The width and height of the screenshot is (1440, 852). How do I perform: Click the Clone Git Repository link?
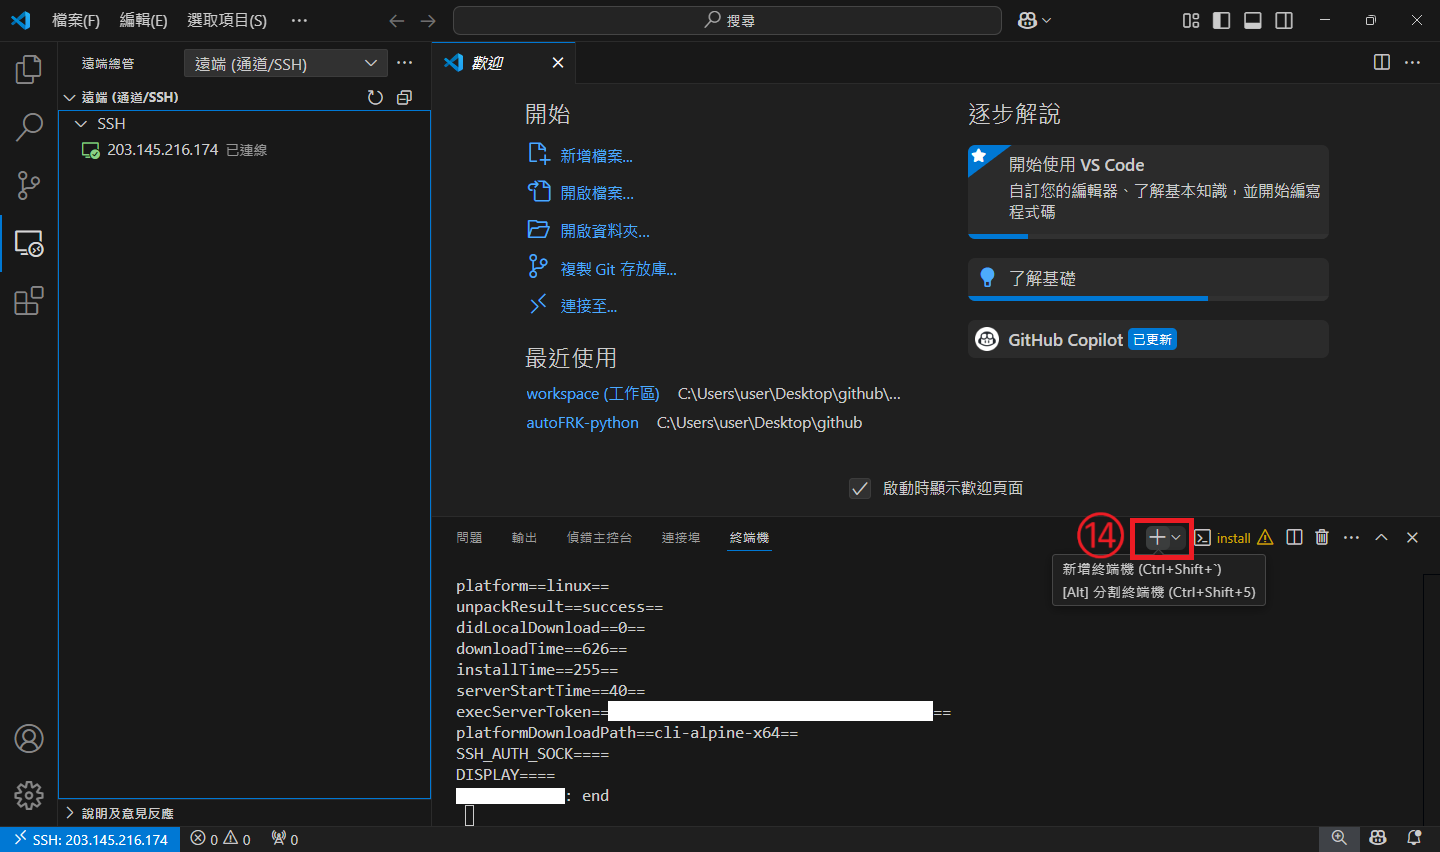618,269
